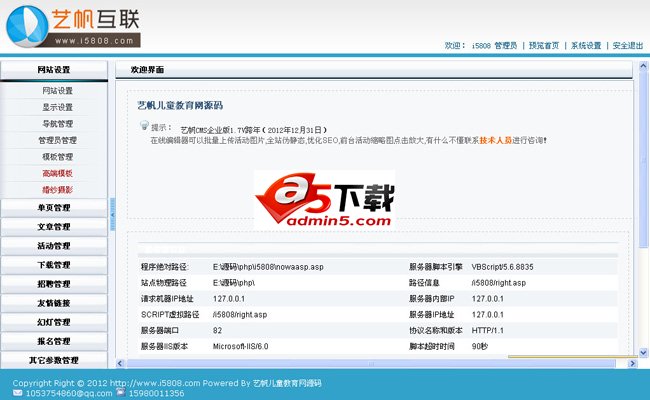Image resolution: width=650 pixels, height=400 pixels.
Task: Click the 协议名称和版本 label
Action: click(x=436, y=331)
